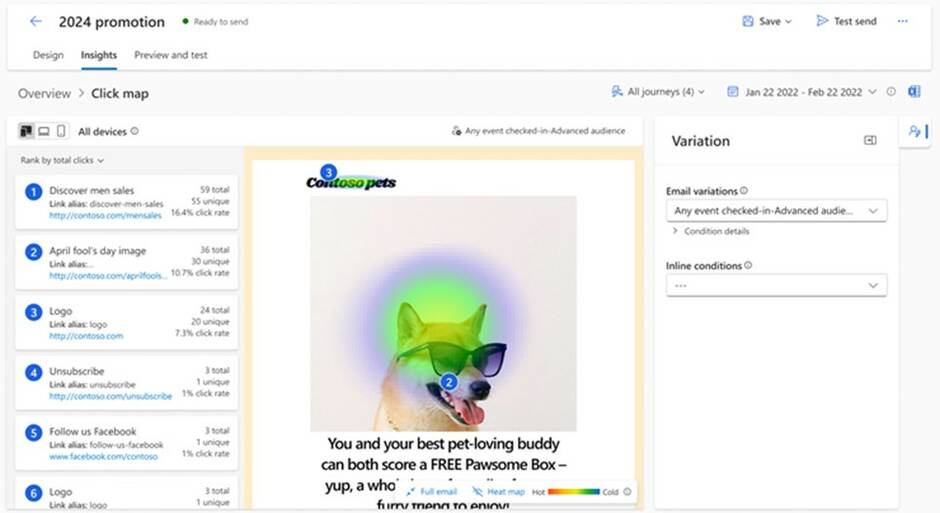This screenshot has height=513, width=940.
Task: Open the contoso.com/mensales link
Action: tap(106, 215)
